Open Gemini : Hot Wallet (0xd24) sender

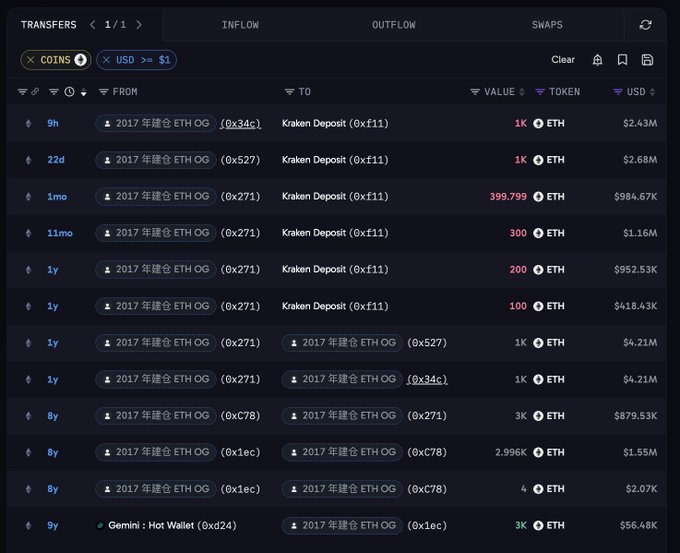[172, 526]
